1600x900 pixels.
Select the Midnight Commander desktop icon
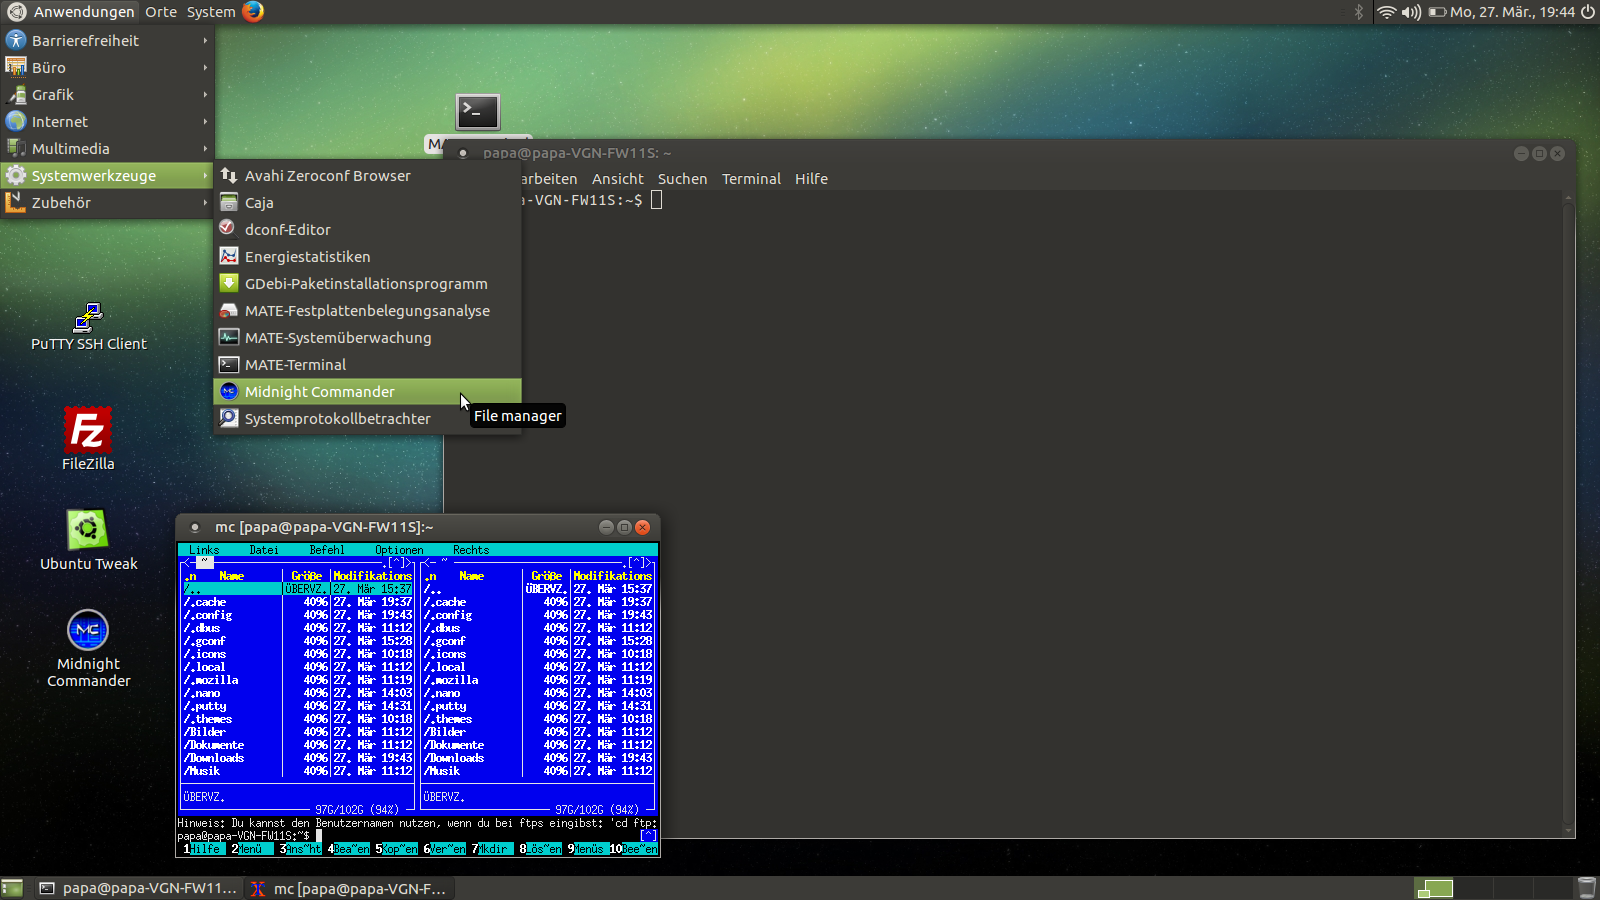[88, 649]
